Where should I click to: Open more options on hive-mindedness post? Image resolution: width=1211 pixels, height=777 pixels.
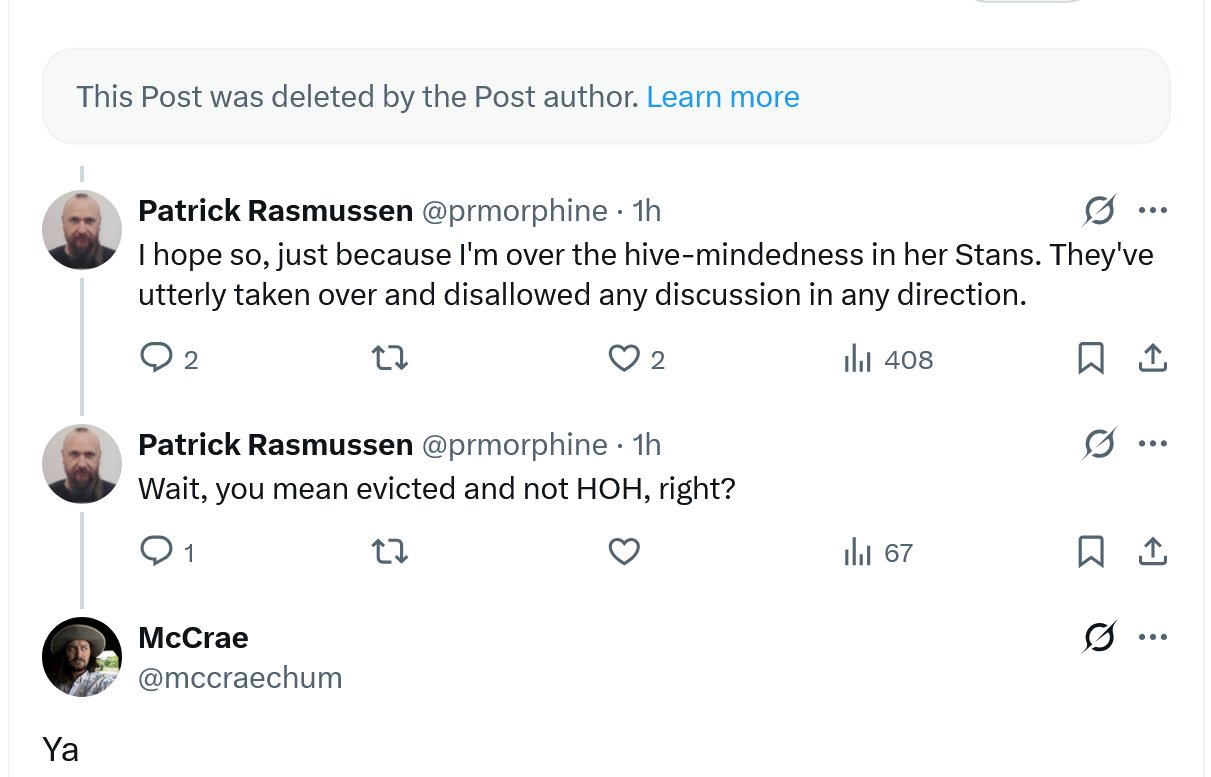coord(1152,211)
